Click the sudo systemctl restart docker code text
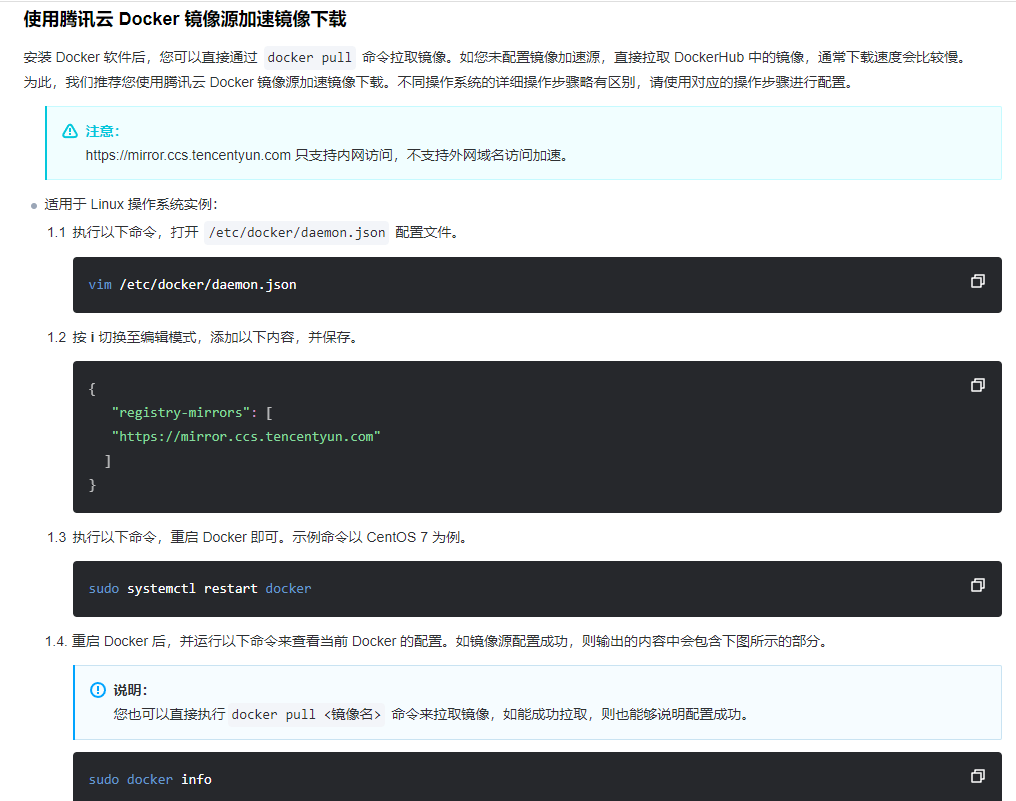1016x801 pixels. (x=200, y=588)
